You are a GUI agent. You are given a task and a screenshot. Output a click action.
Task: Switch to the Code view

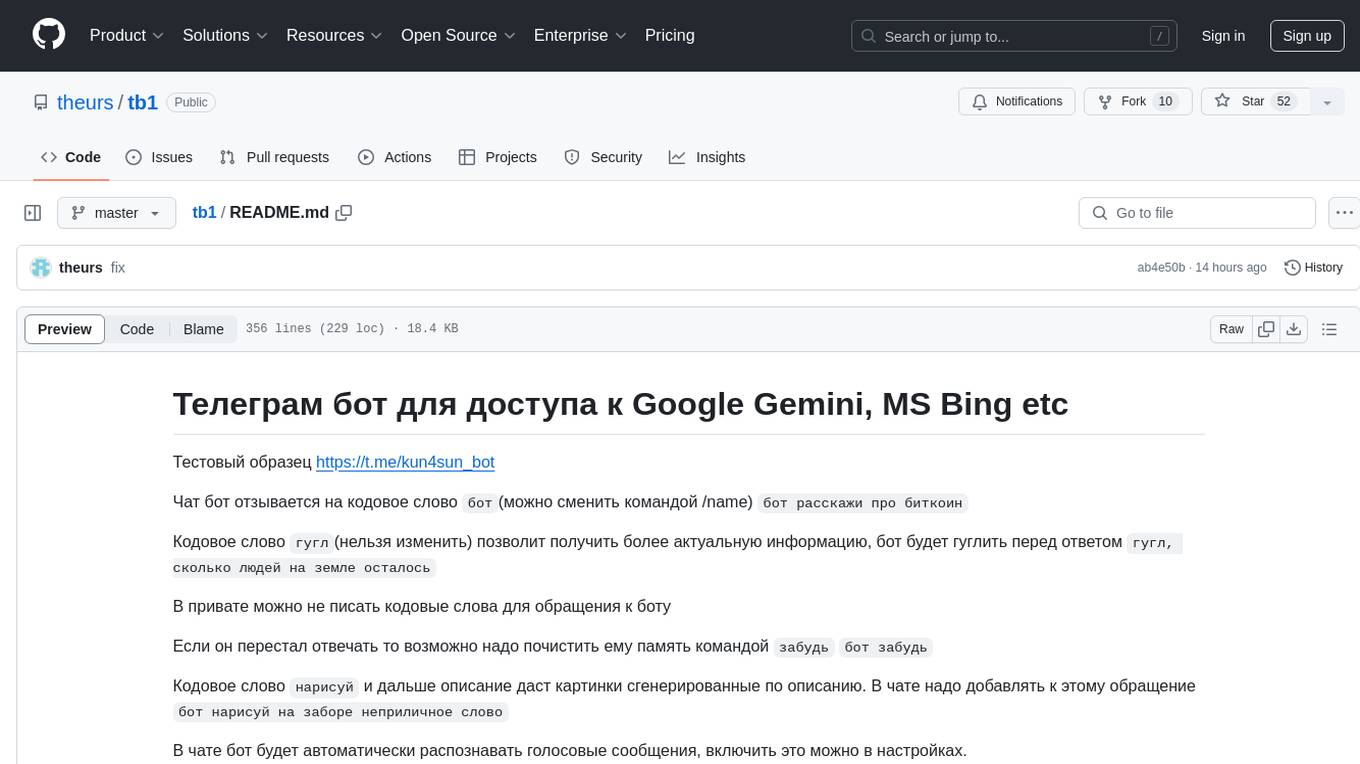pyautogui.click(x=137, y=329)
